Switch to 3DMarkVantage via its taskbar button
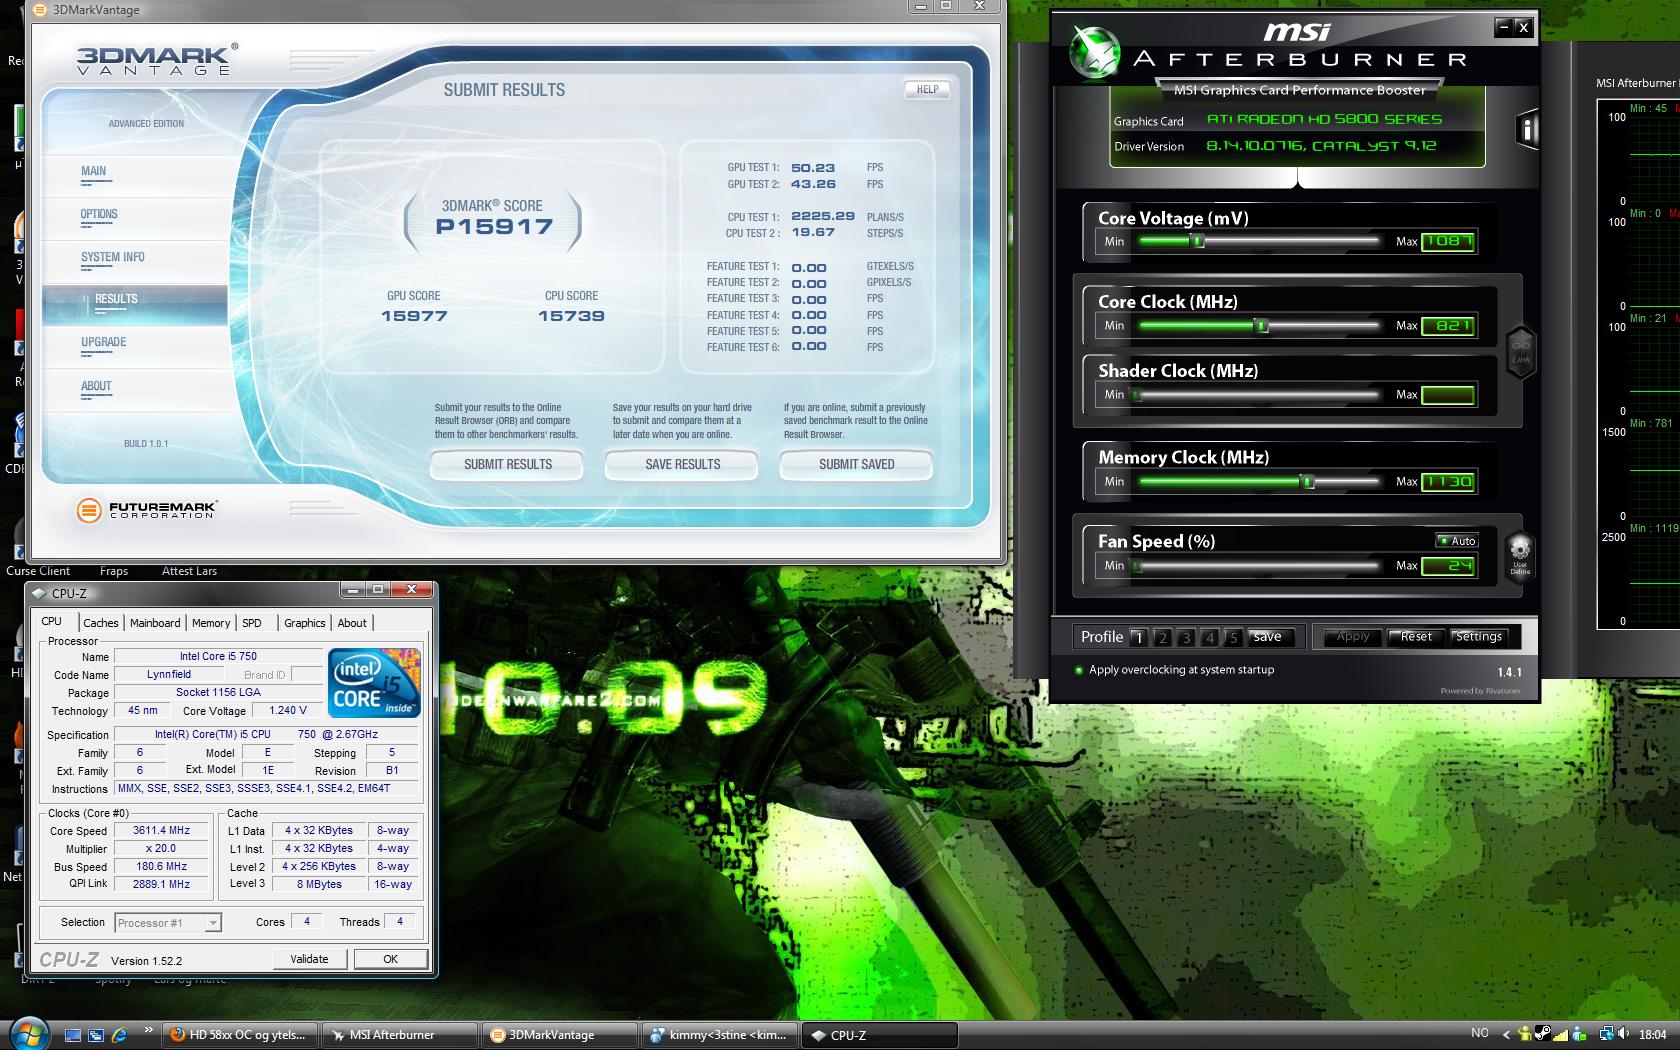 tap(560, 1035)
